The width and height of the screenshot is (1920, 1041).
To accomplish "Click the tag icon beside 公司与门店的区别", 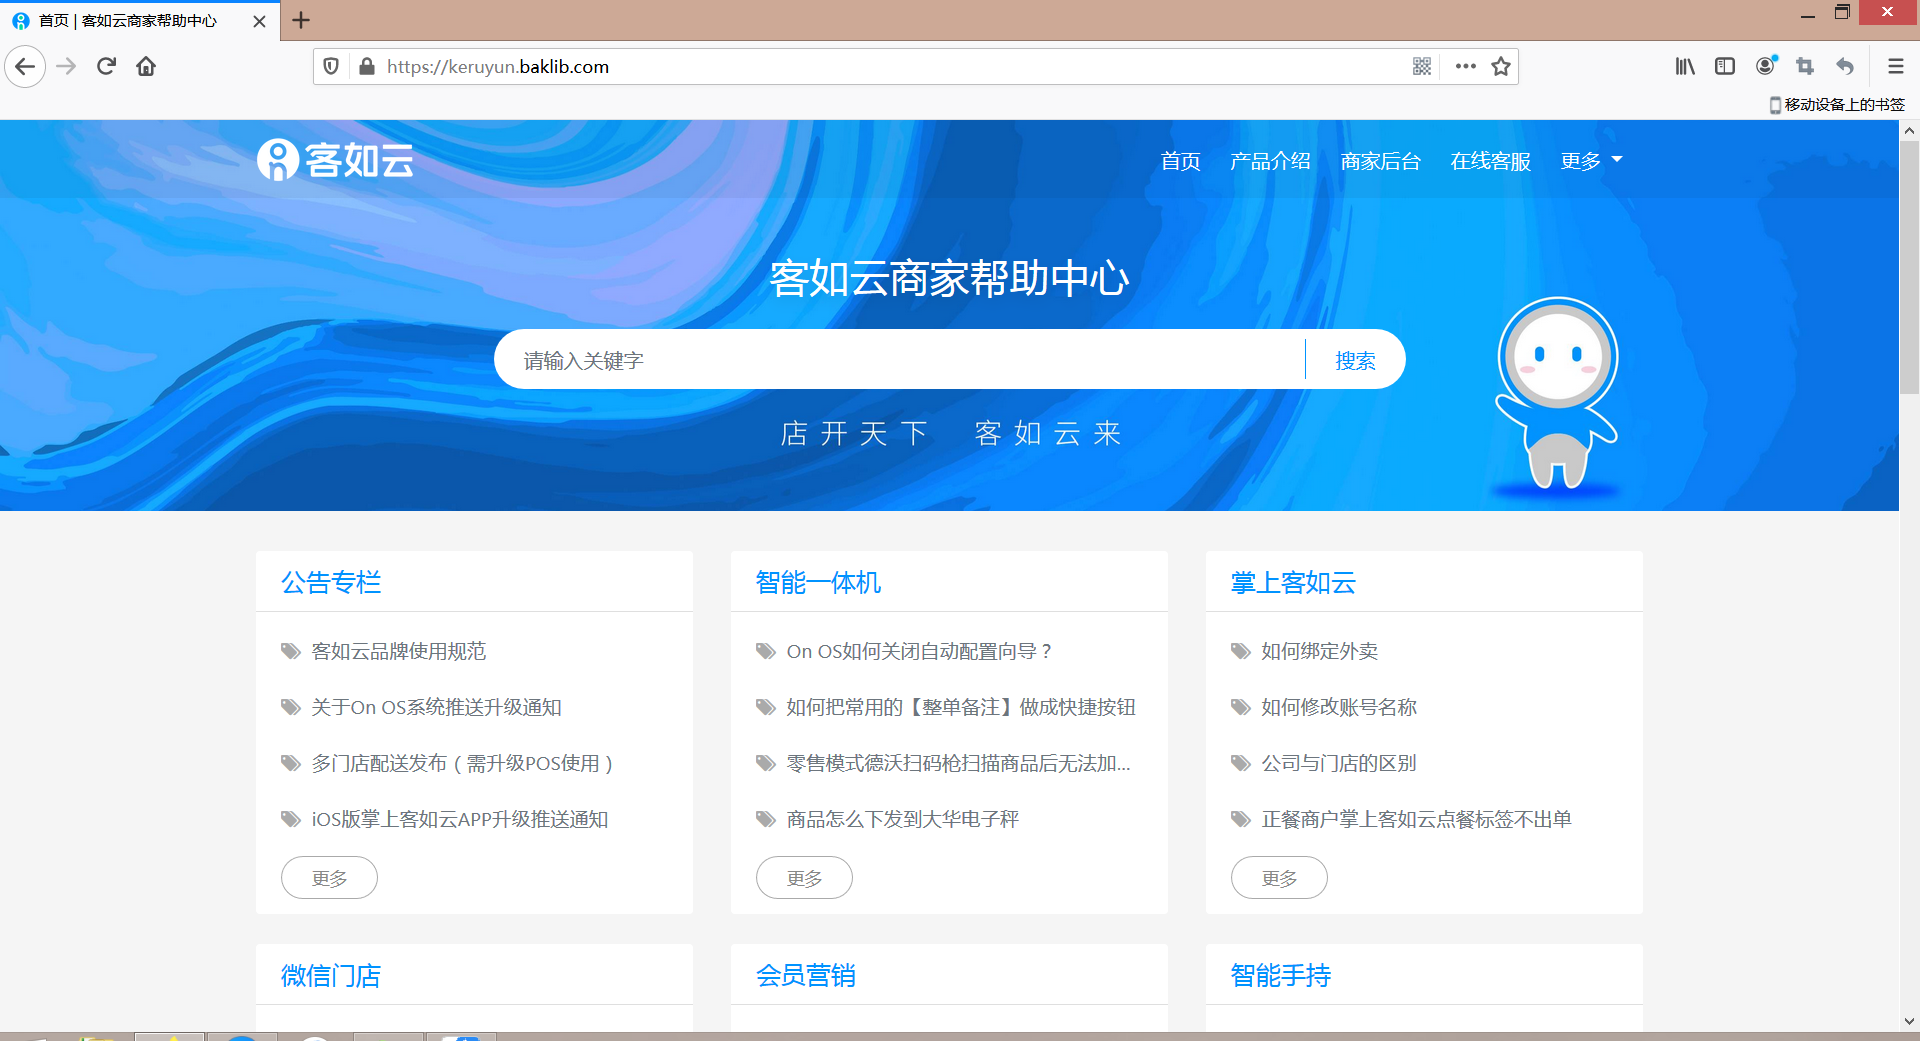I will [x=1241, y=764].
